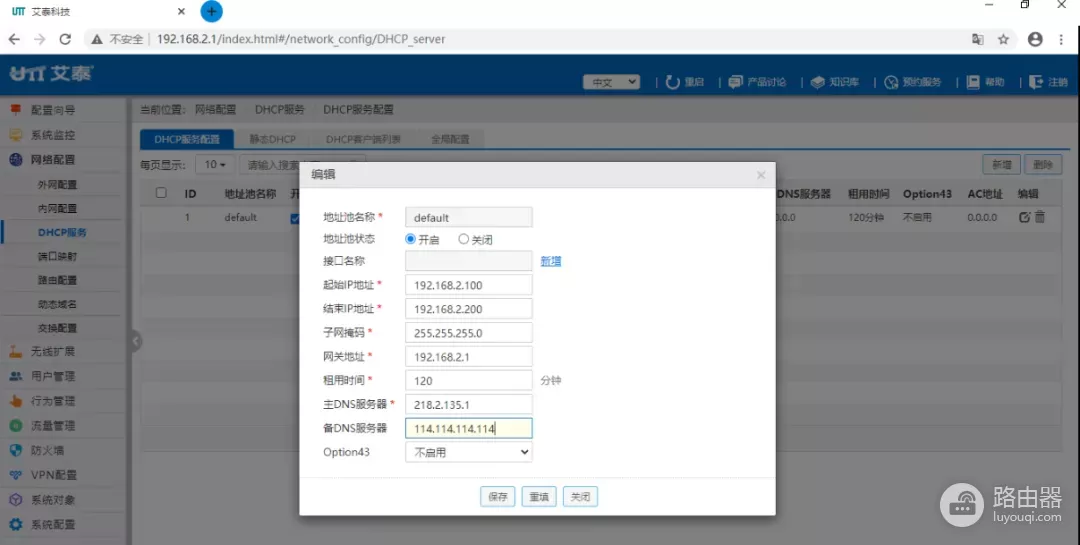The height and width of the screenshot is (545, 1080).
Task: Select the 关闭 radio button
Action: [x=464, y=239]
